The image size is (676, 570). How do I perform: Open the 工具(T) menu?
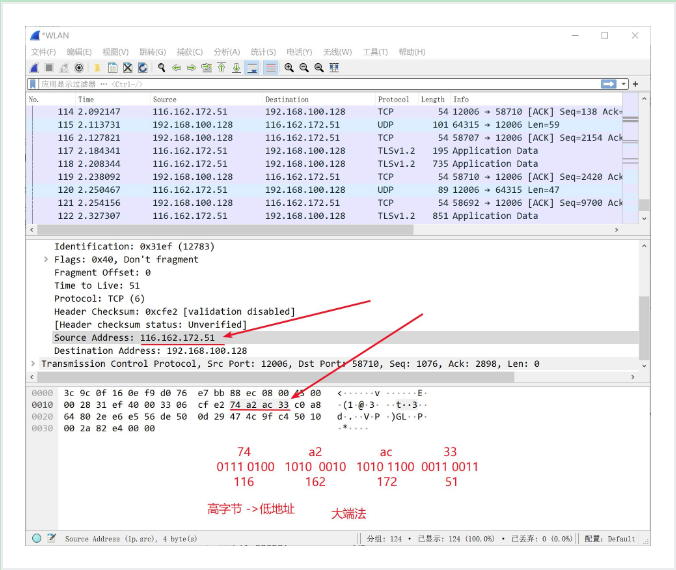[376, 52]
